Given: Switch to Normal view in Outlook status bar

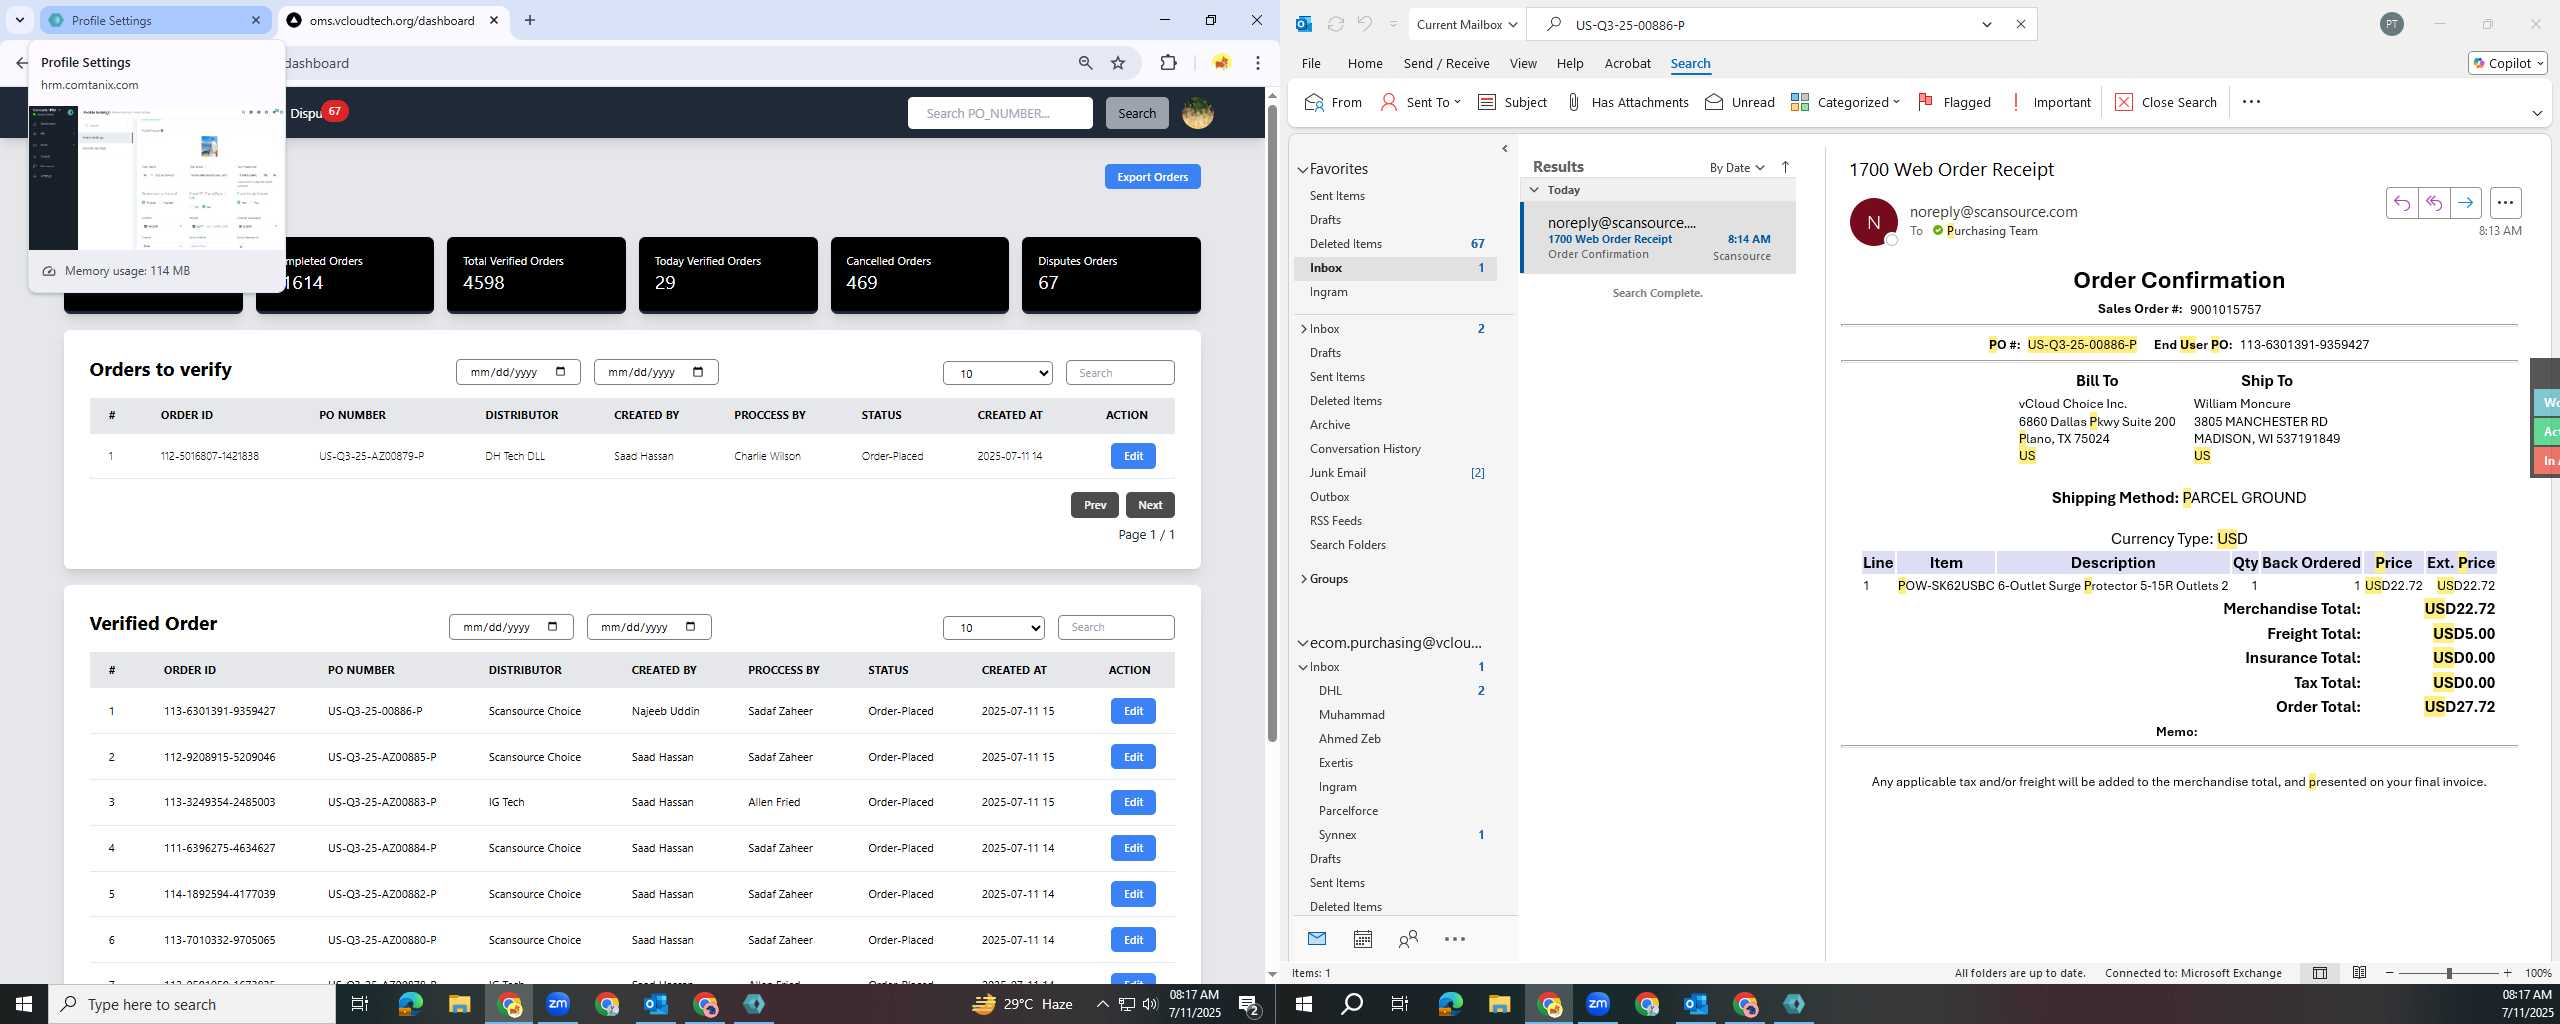Looking at the screenshot, I should pos(2319,973).
